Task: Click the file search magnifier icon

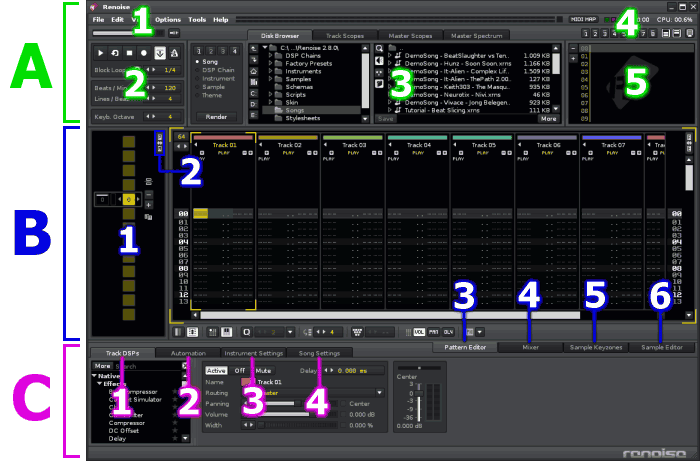Action: pyautogui.click(x=379, y=49)
